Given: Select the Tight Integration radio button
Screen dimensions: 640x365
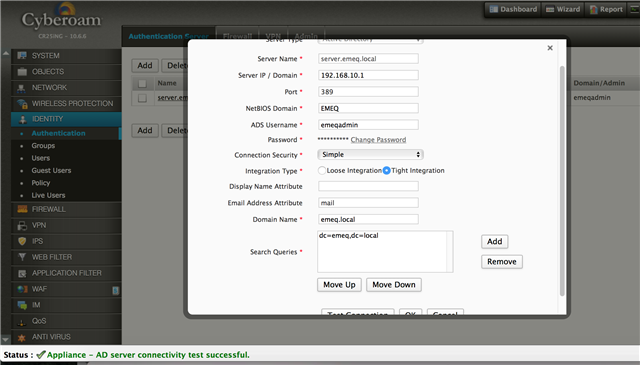Looking at the screenshot, I should (x=386, y=171).
